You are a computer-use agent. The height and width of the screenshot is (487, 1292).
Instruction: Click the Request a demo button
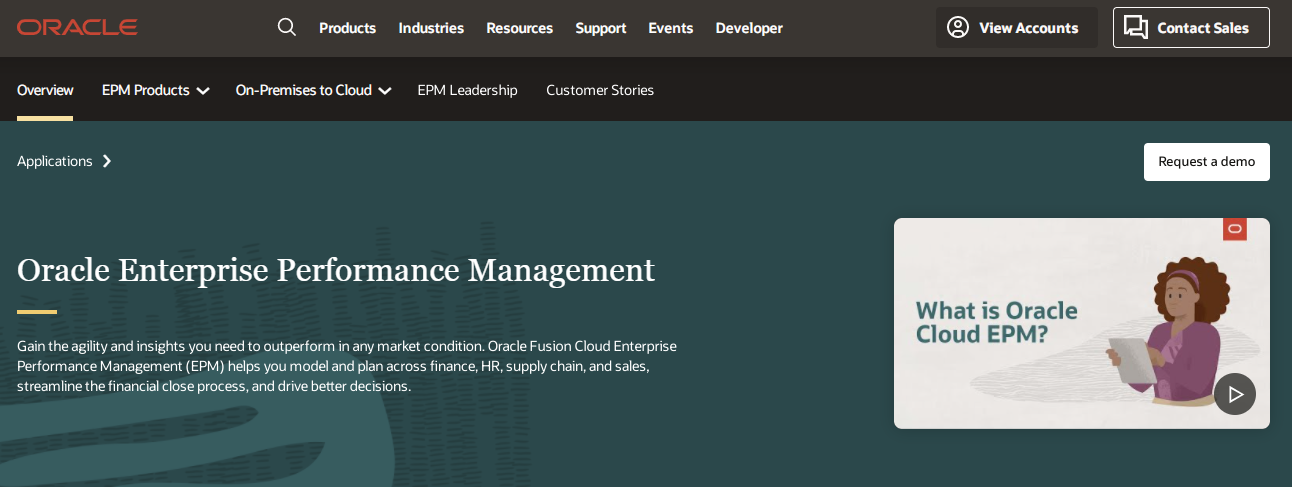(x=1206, y=162)
